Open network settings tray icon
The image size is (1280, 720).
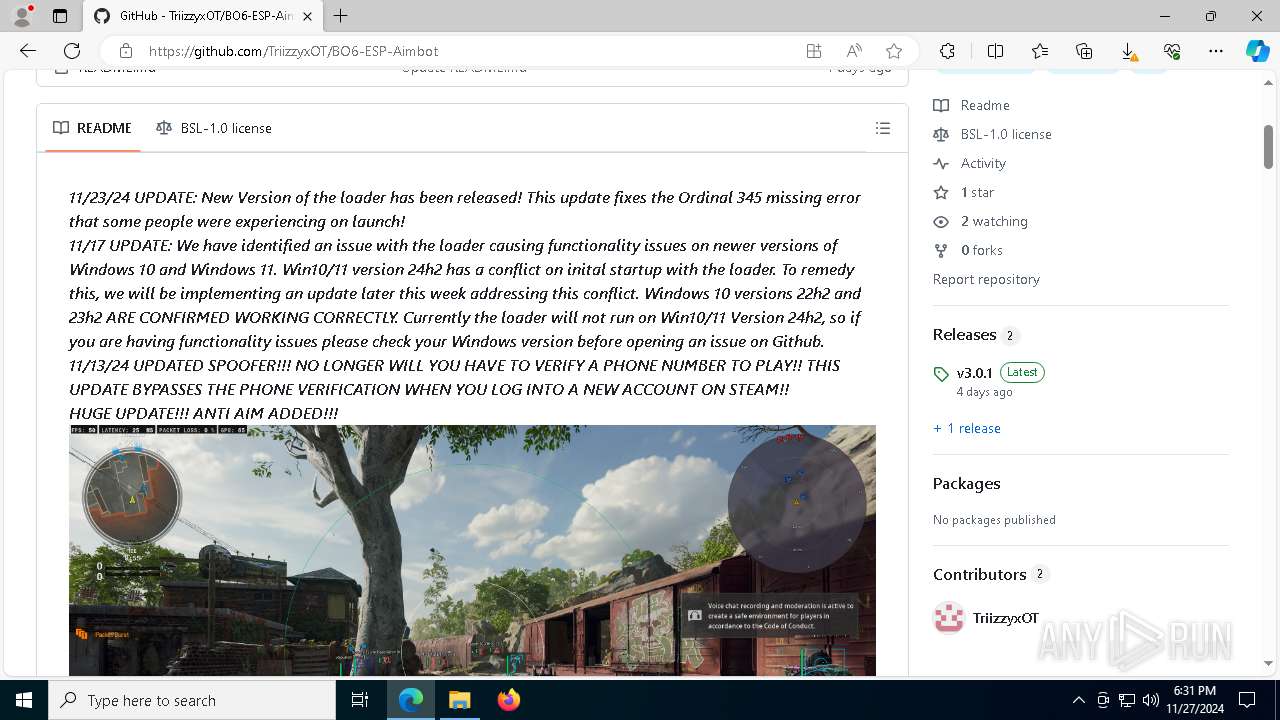(1126, 700)
